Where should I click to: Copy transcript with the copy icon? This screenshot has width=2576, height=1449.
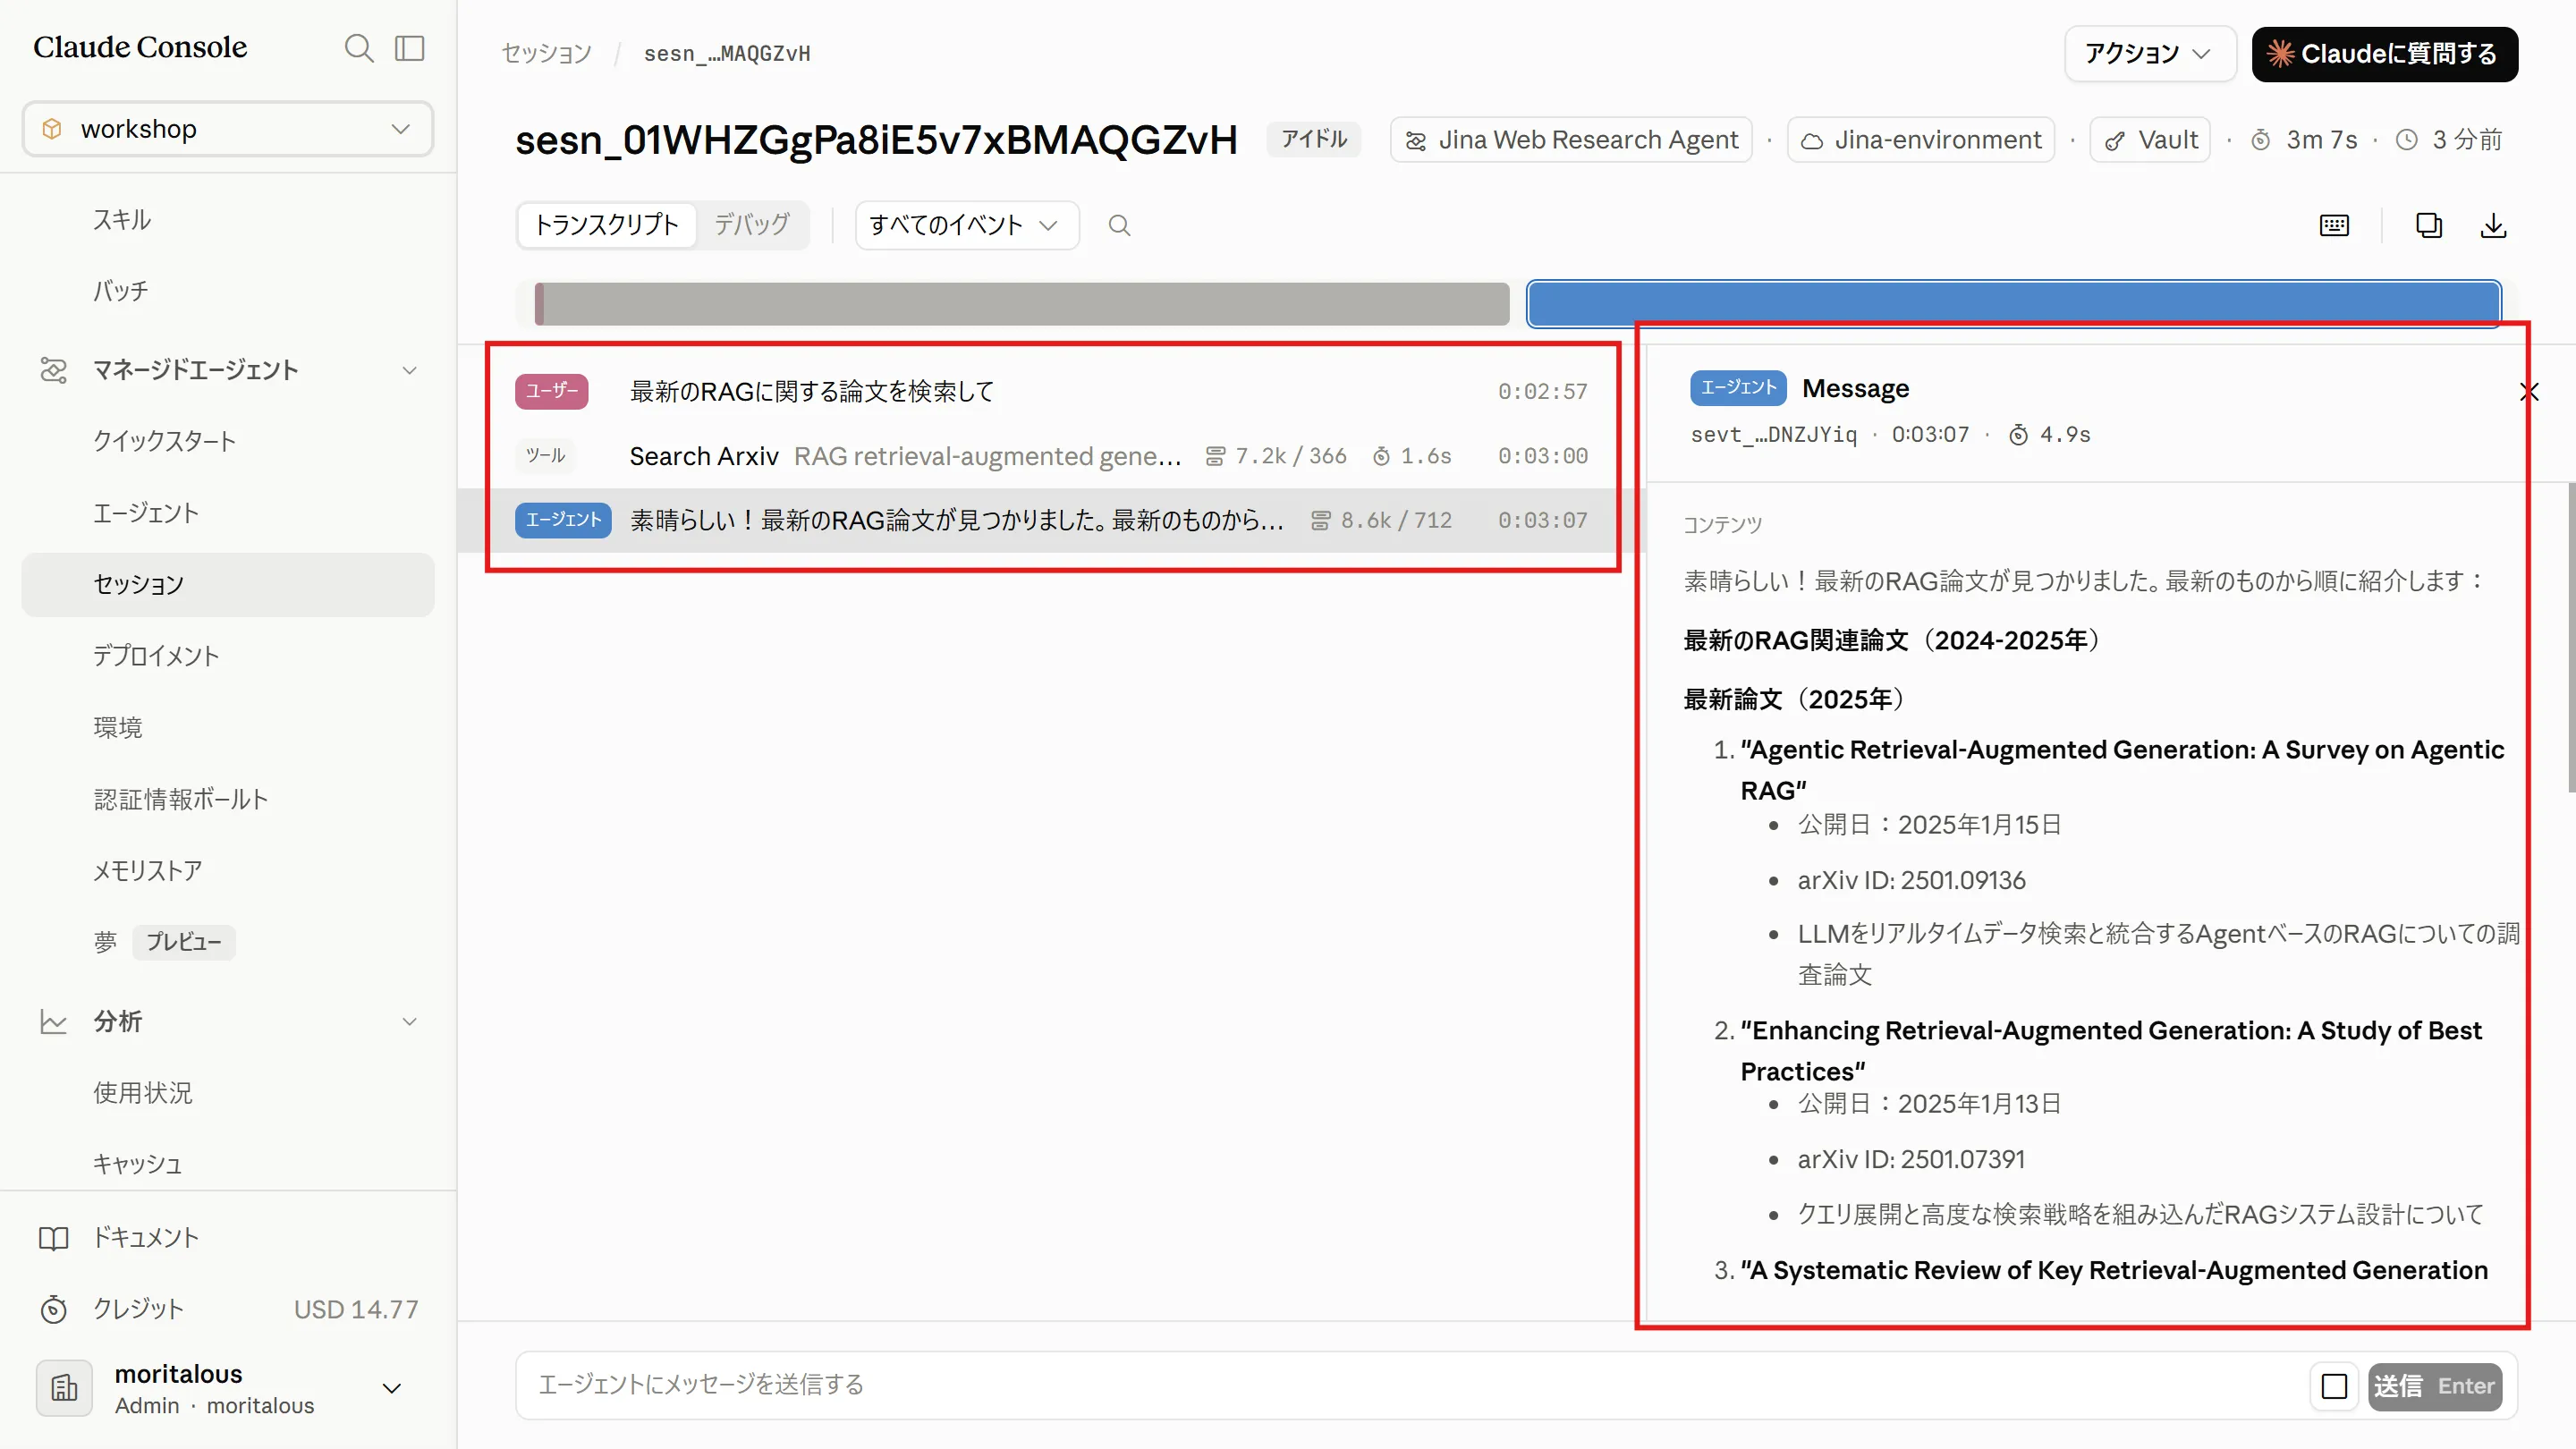[2428, 226]
